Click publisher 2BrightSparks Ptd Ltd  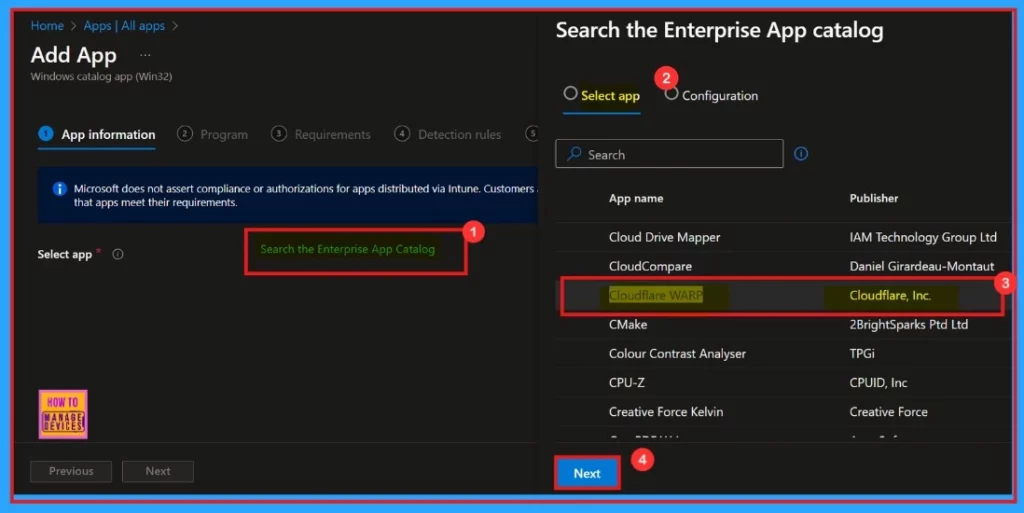pyautogui.click(x=908, y=324)
